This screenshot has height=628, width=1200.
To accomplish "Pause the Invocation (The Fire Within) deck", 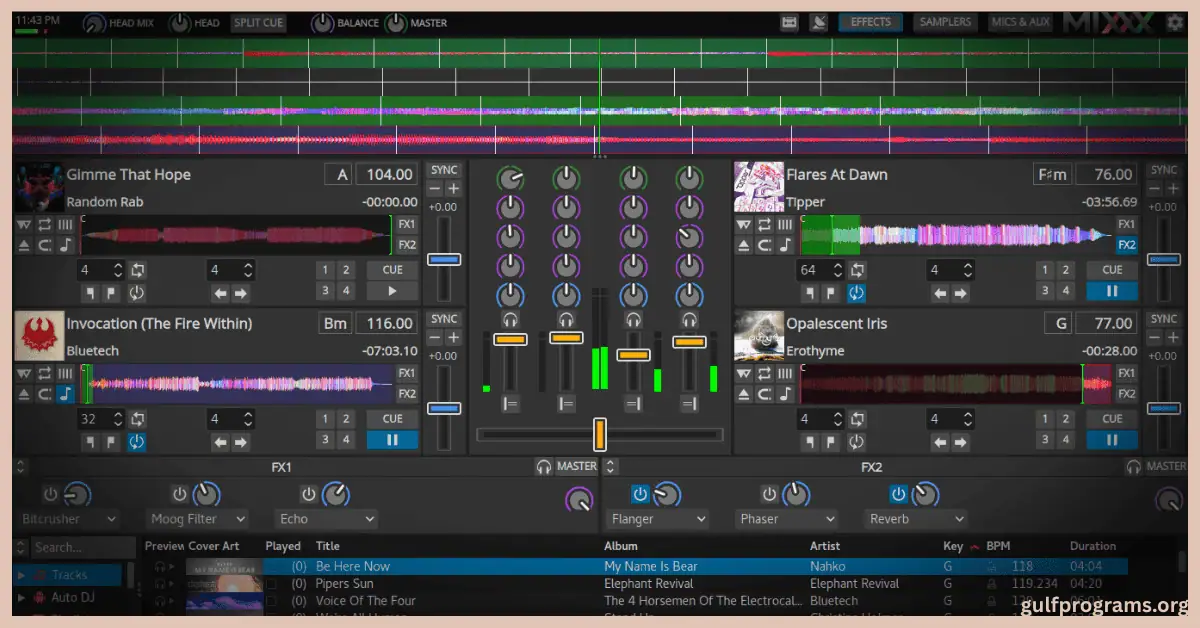I will tap(392, 440).
